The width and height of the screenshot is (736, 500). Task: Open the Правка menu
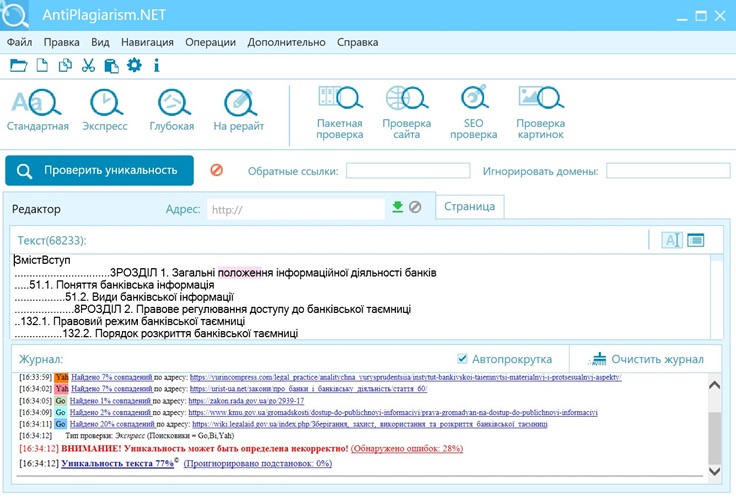(61, 42)
